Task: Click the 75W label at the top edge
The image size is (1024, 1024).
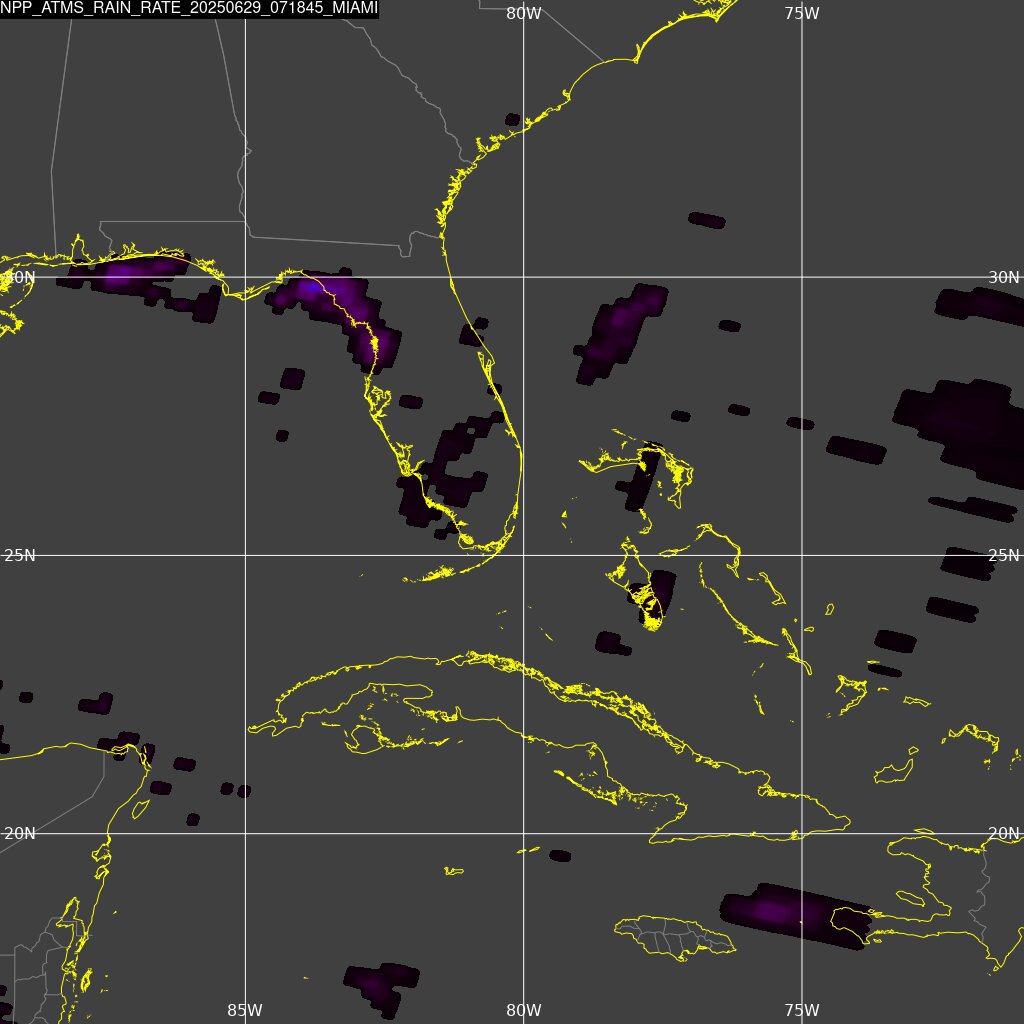Action: 802,14
